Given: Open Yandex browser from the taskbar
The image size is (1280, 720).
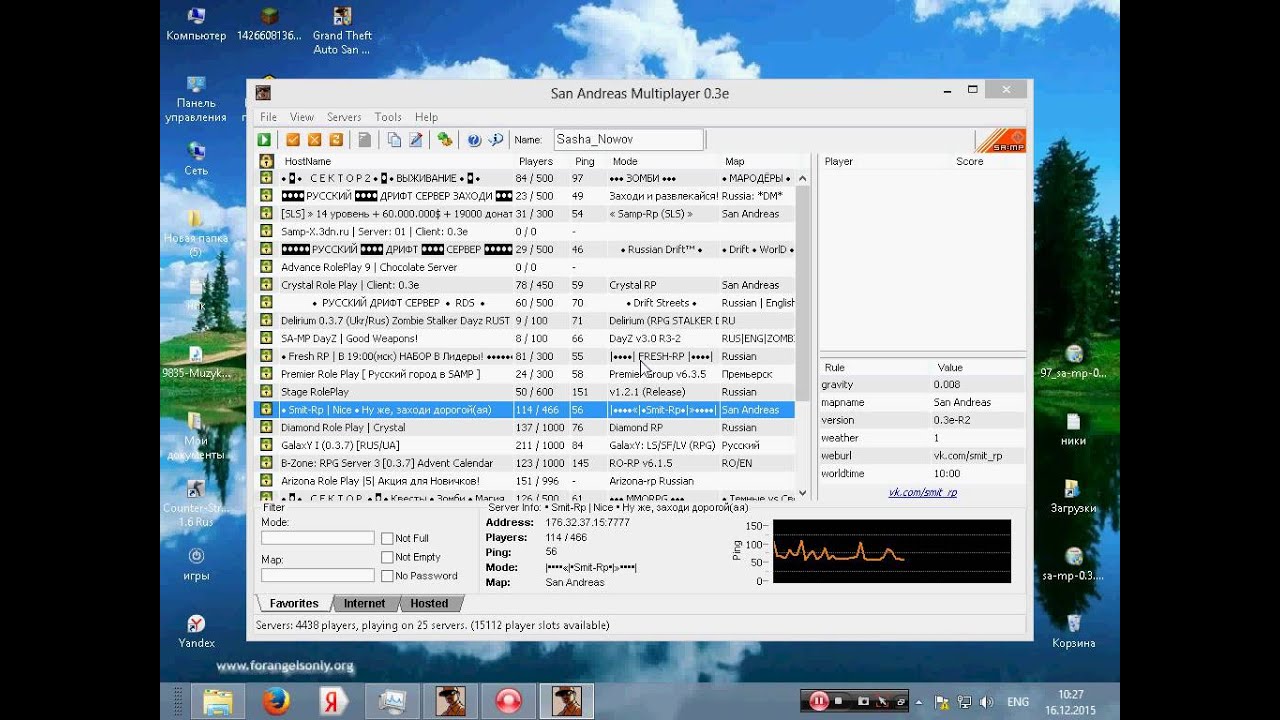Looking at the screenshot, I should (x=334, y=702).
